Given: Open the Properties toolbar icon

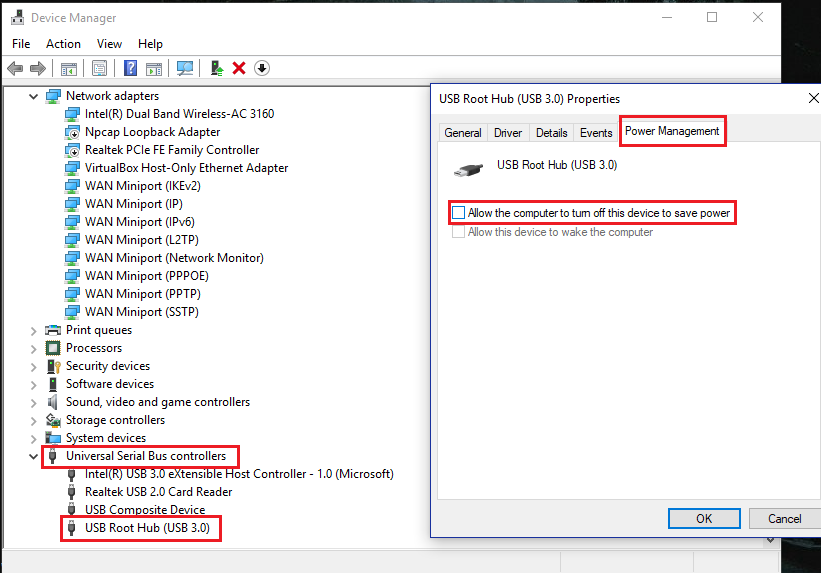Looking at the screenshot, I should [x=99, y=68].
